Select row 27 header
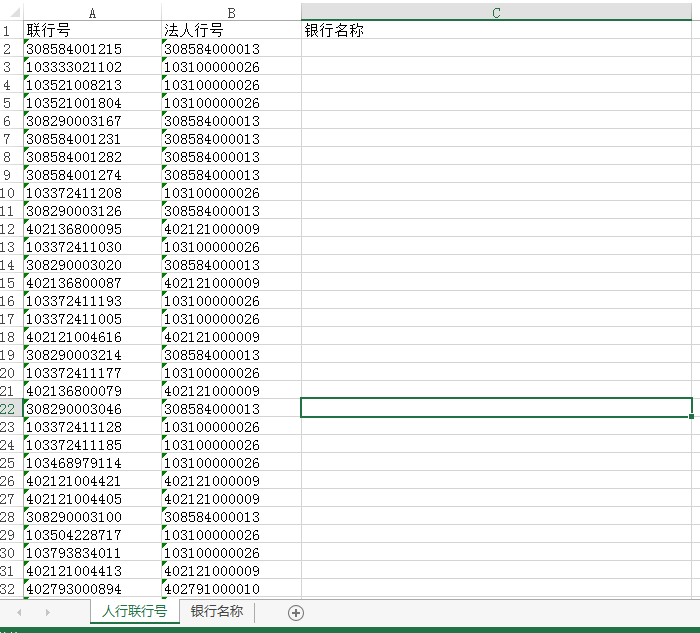This screenshot has width=700, height=633. pyautogui.click(x=11, y=499)
